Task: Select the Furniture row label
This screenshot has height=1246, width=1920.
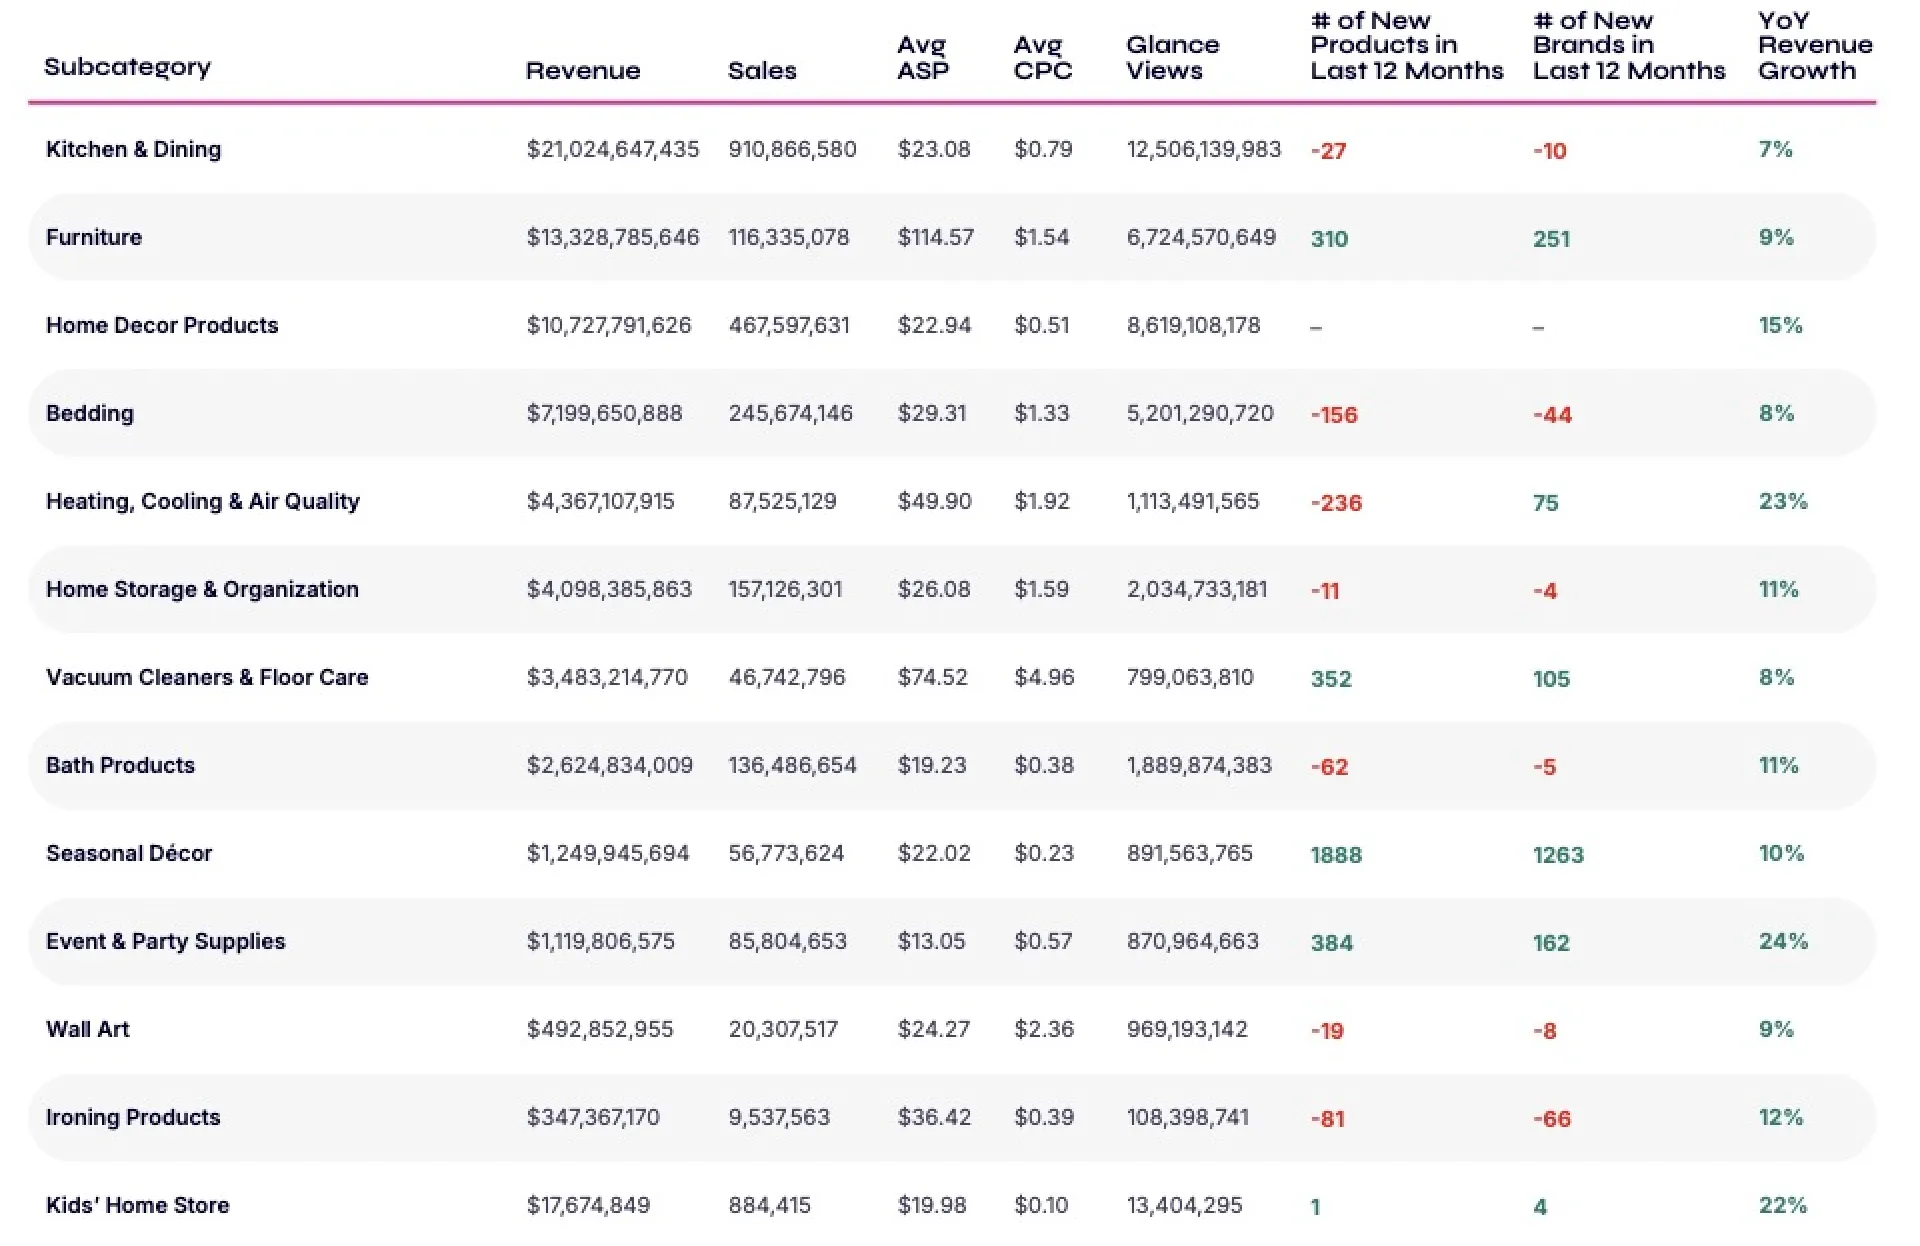Action: point(94,237)
